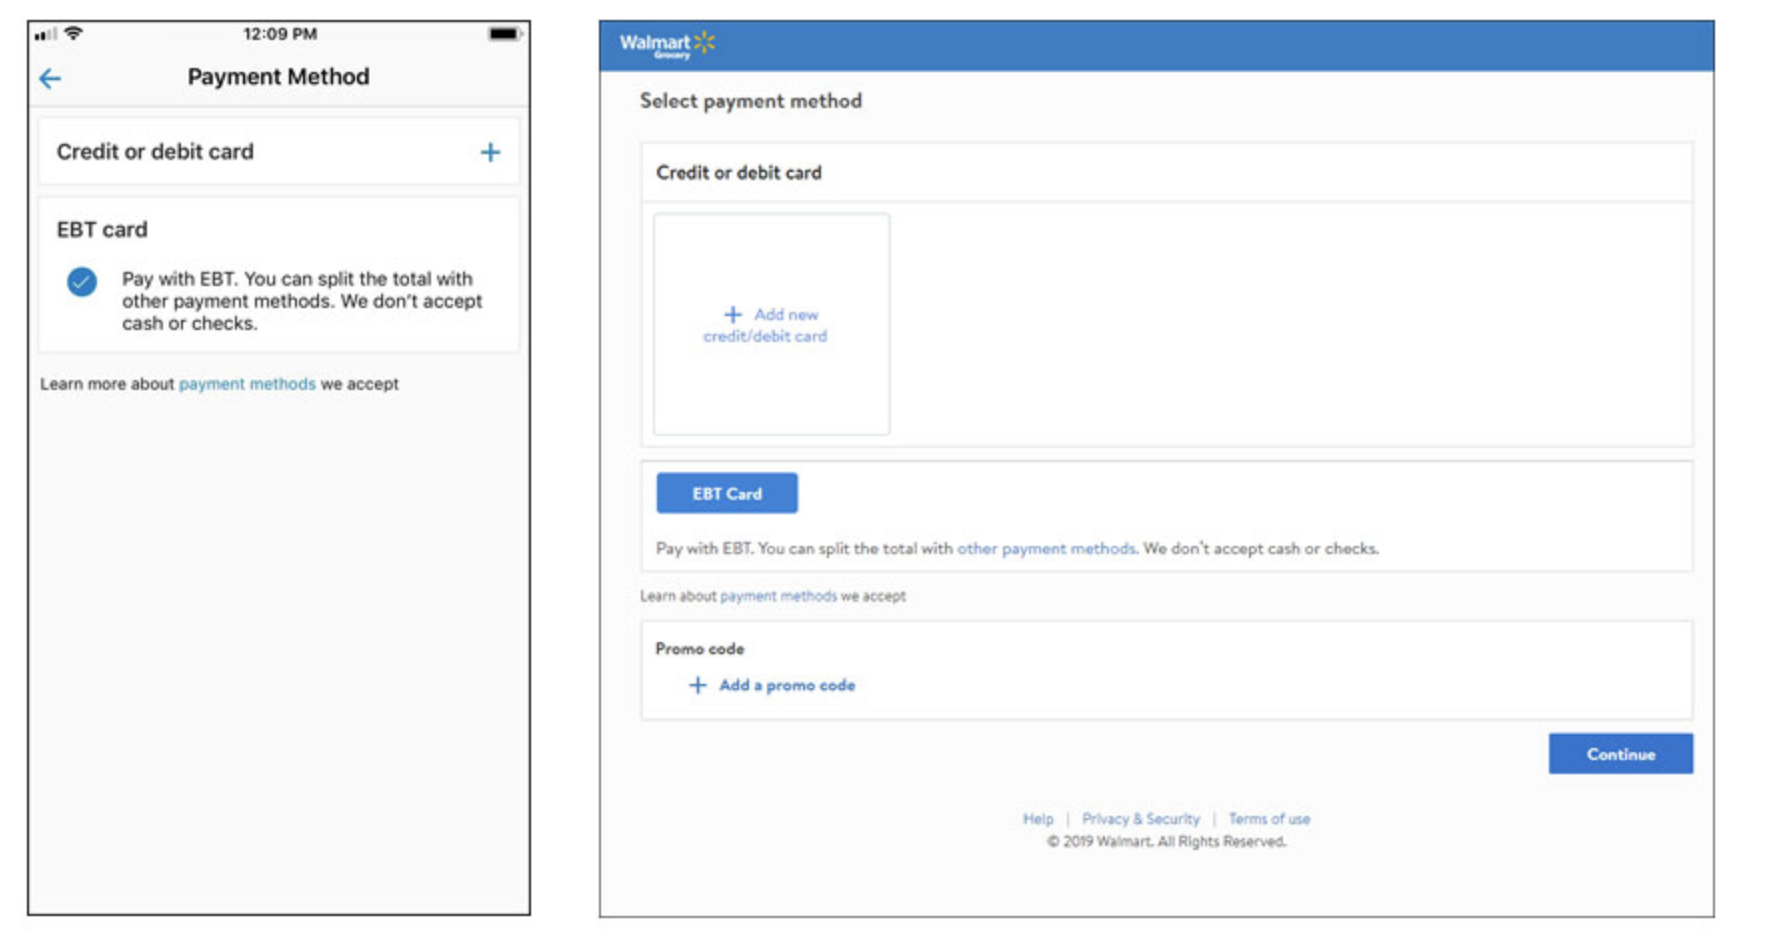The height and width of the screenshot is (946, 1776).
Task: Open the Terms of use link
Action: pos(1269,819)
